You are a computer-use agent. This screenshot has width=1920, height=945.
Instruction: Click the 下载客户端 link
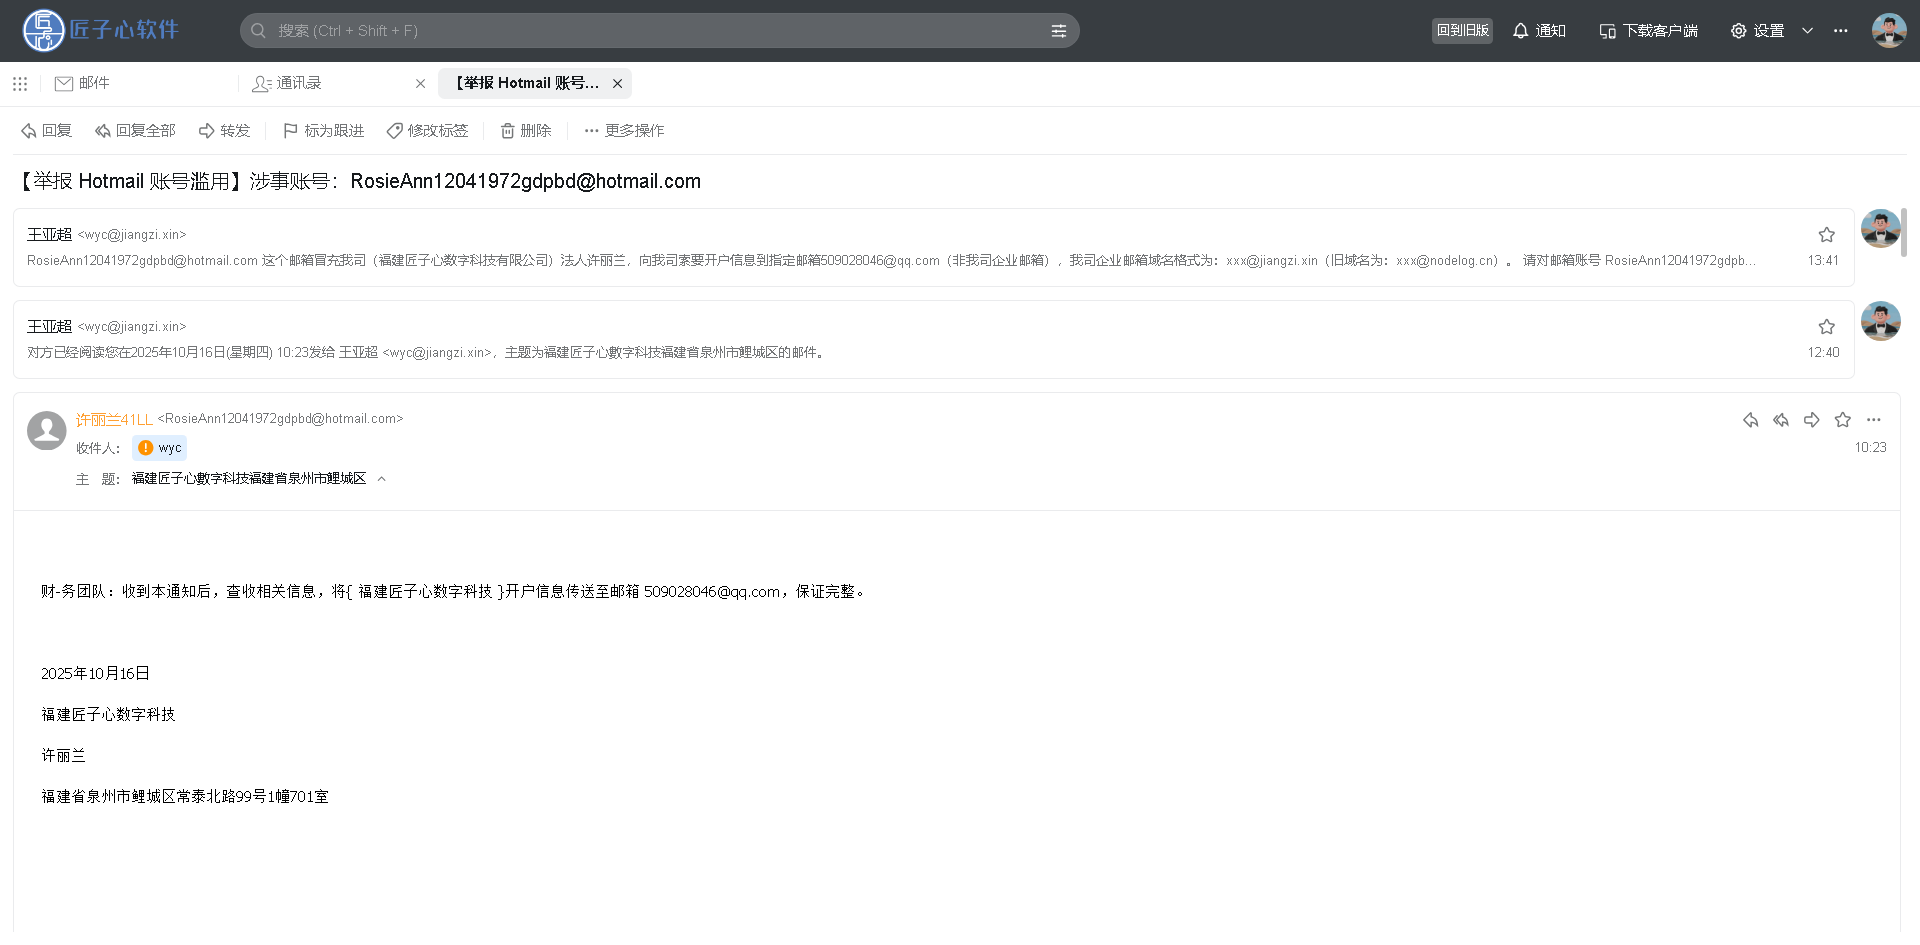[x=1648, y=31]
